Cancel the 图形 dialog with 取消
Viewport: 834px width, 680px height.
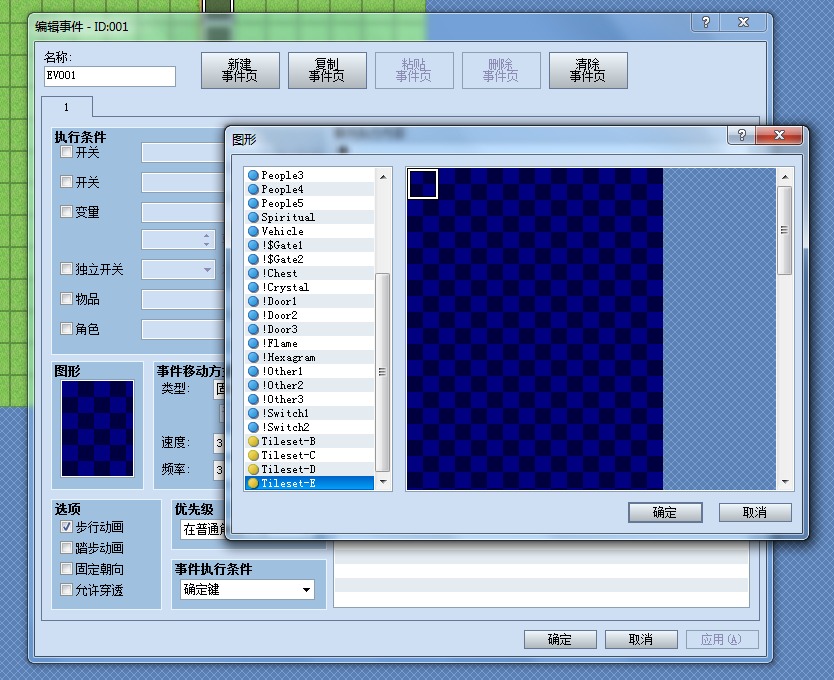(755, 512)
